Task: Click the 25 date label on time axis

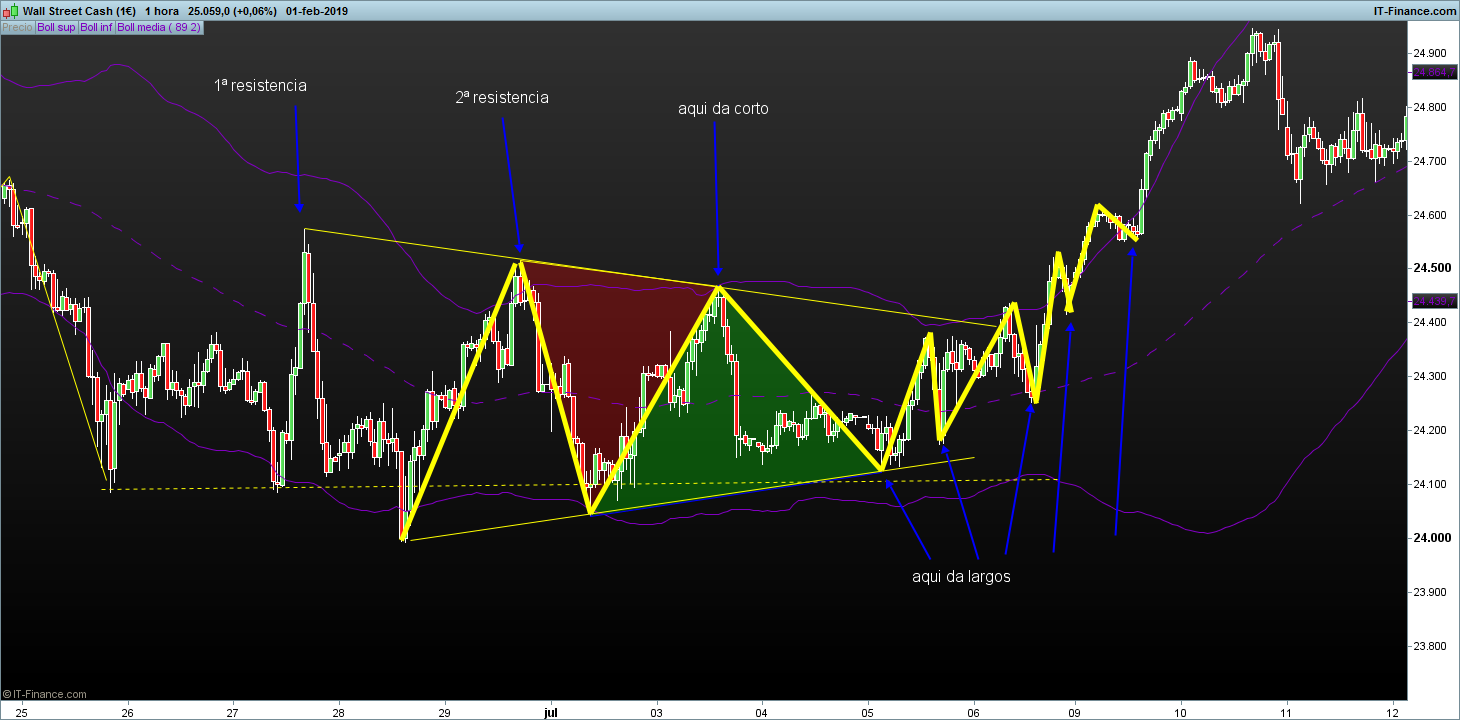Action: click(x=22, y=713)
